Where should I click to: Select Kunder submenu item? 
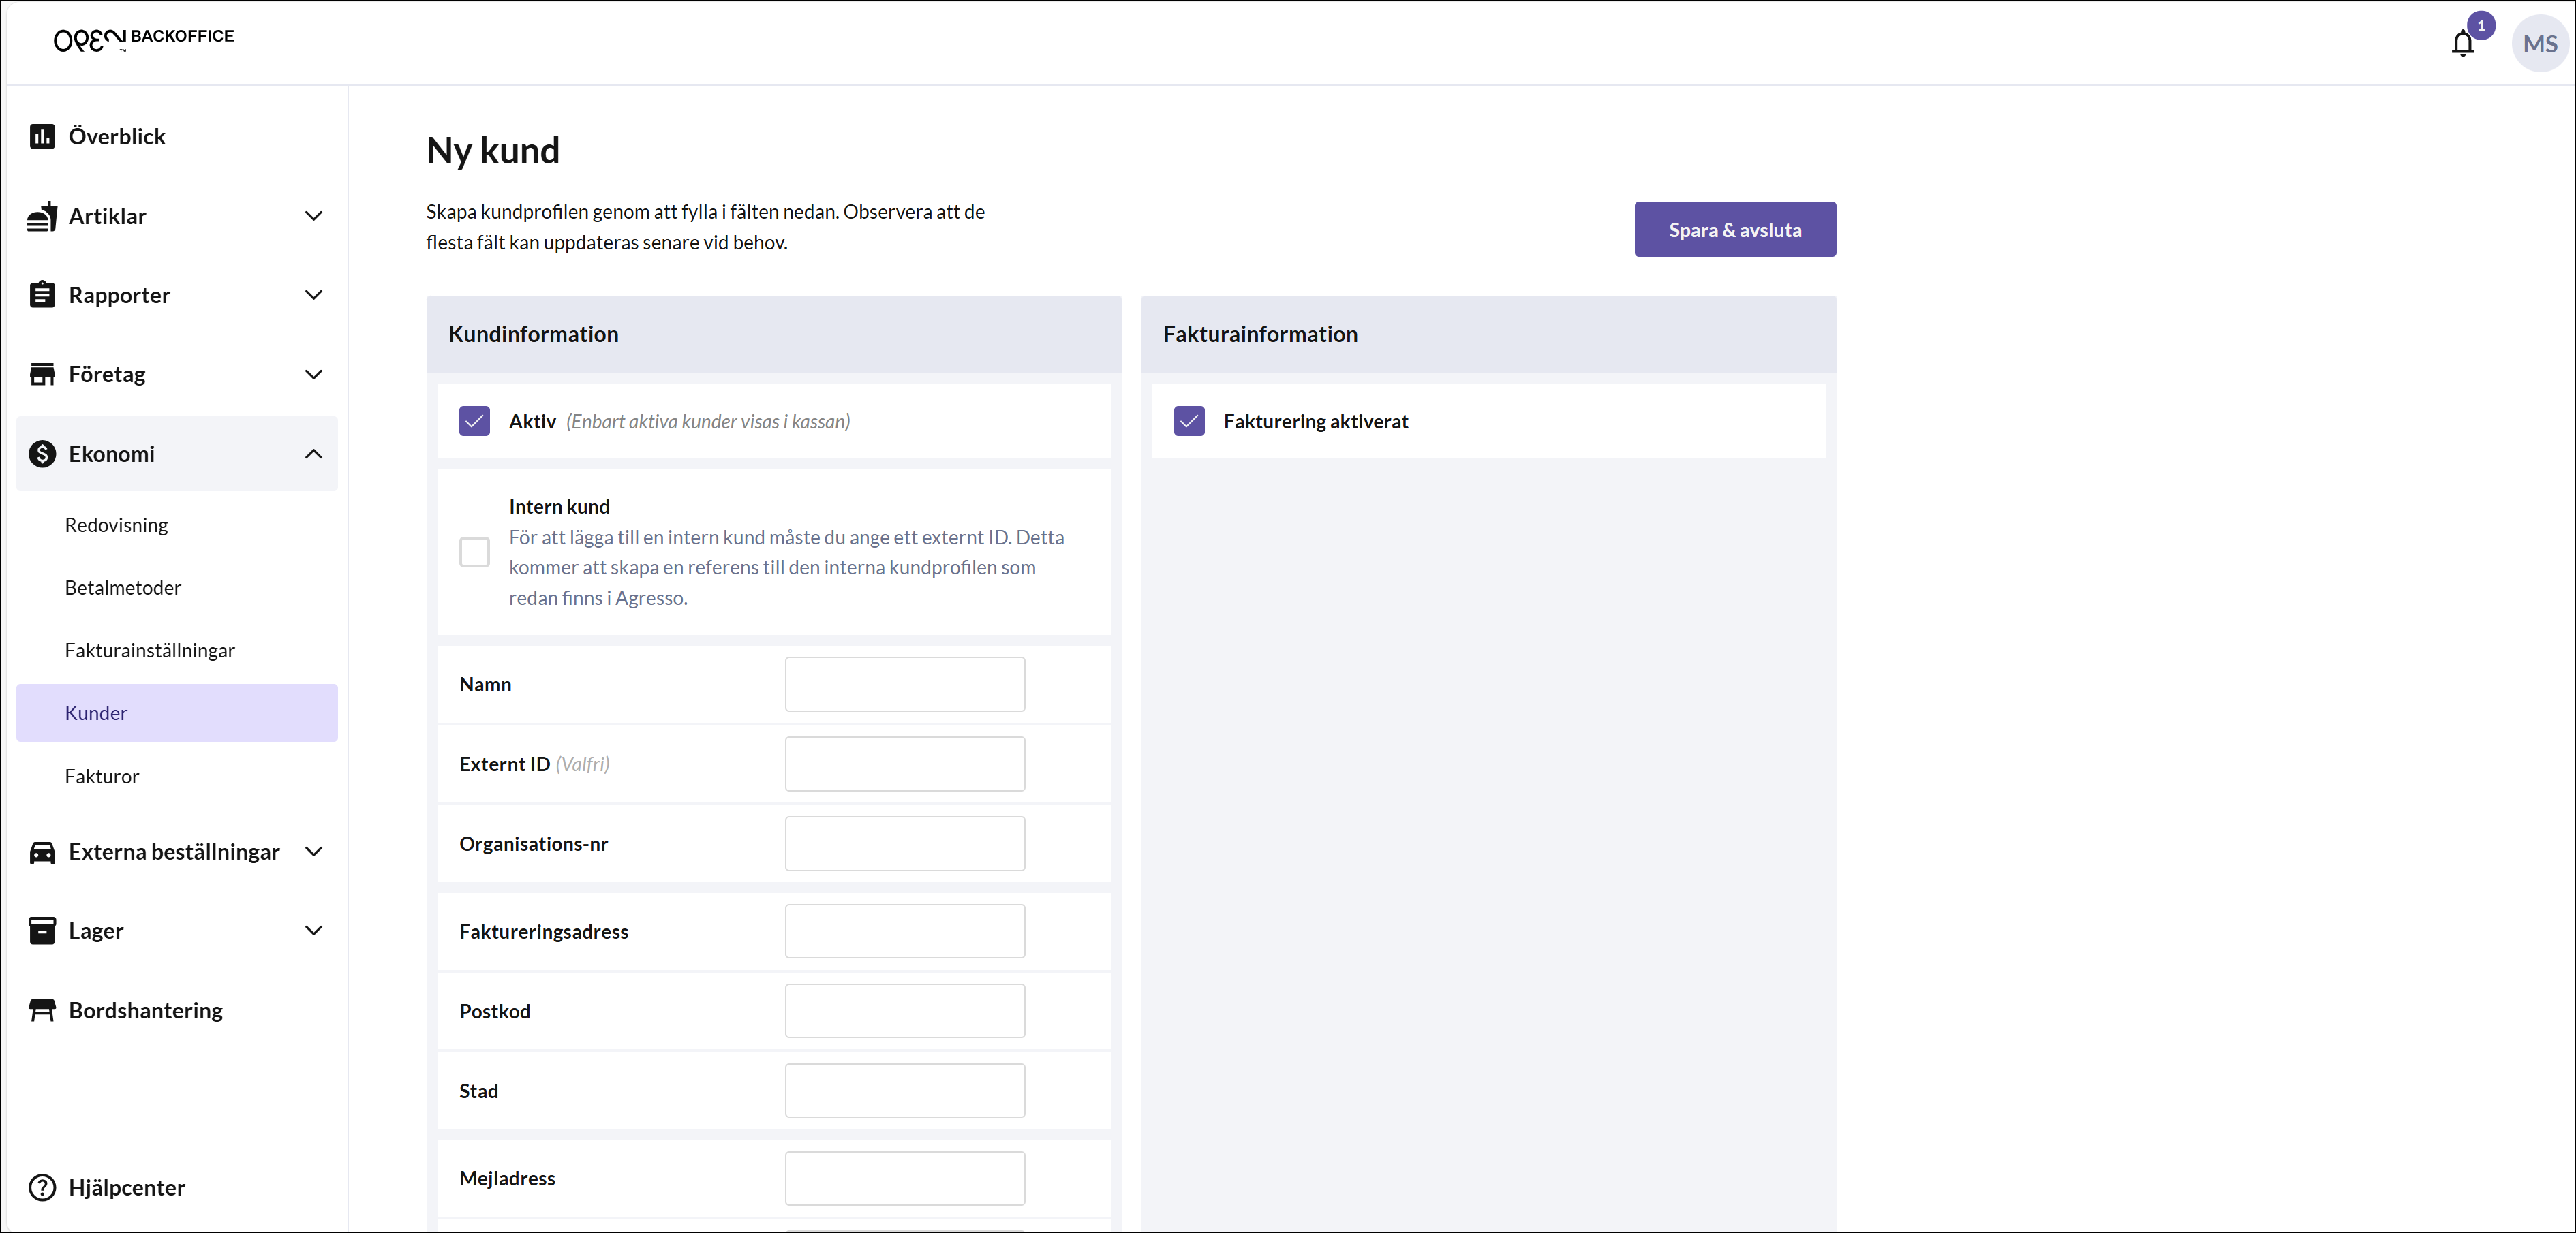point(177,713)
